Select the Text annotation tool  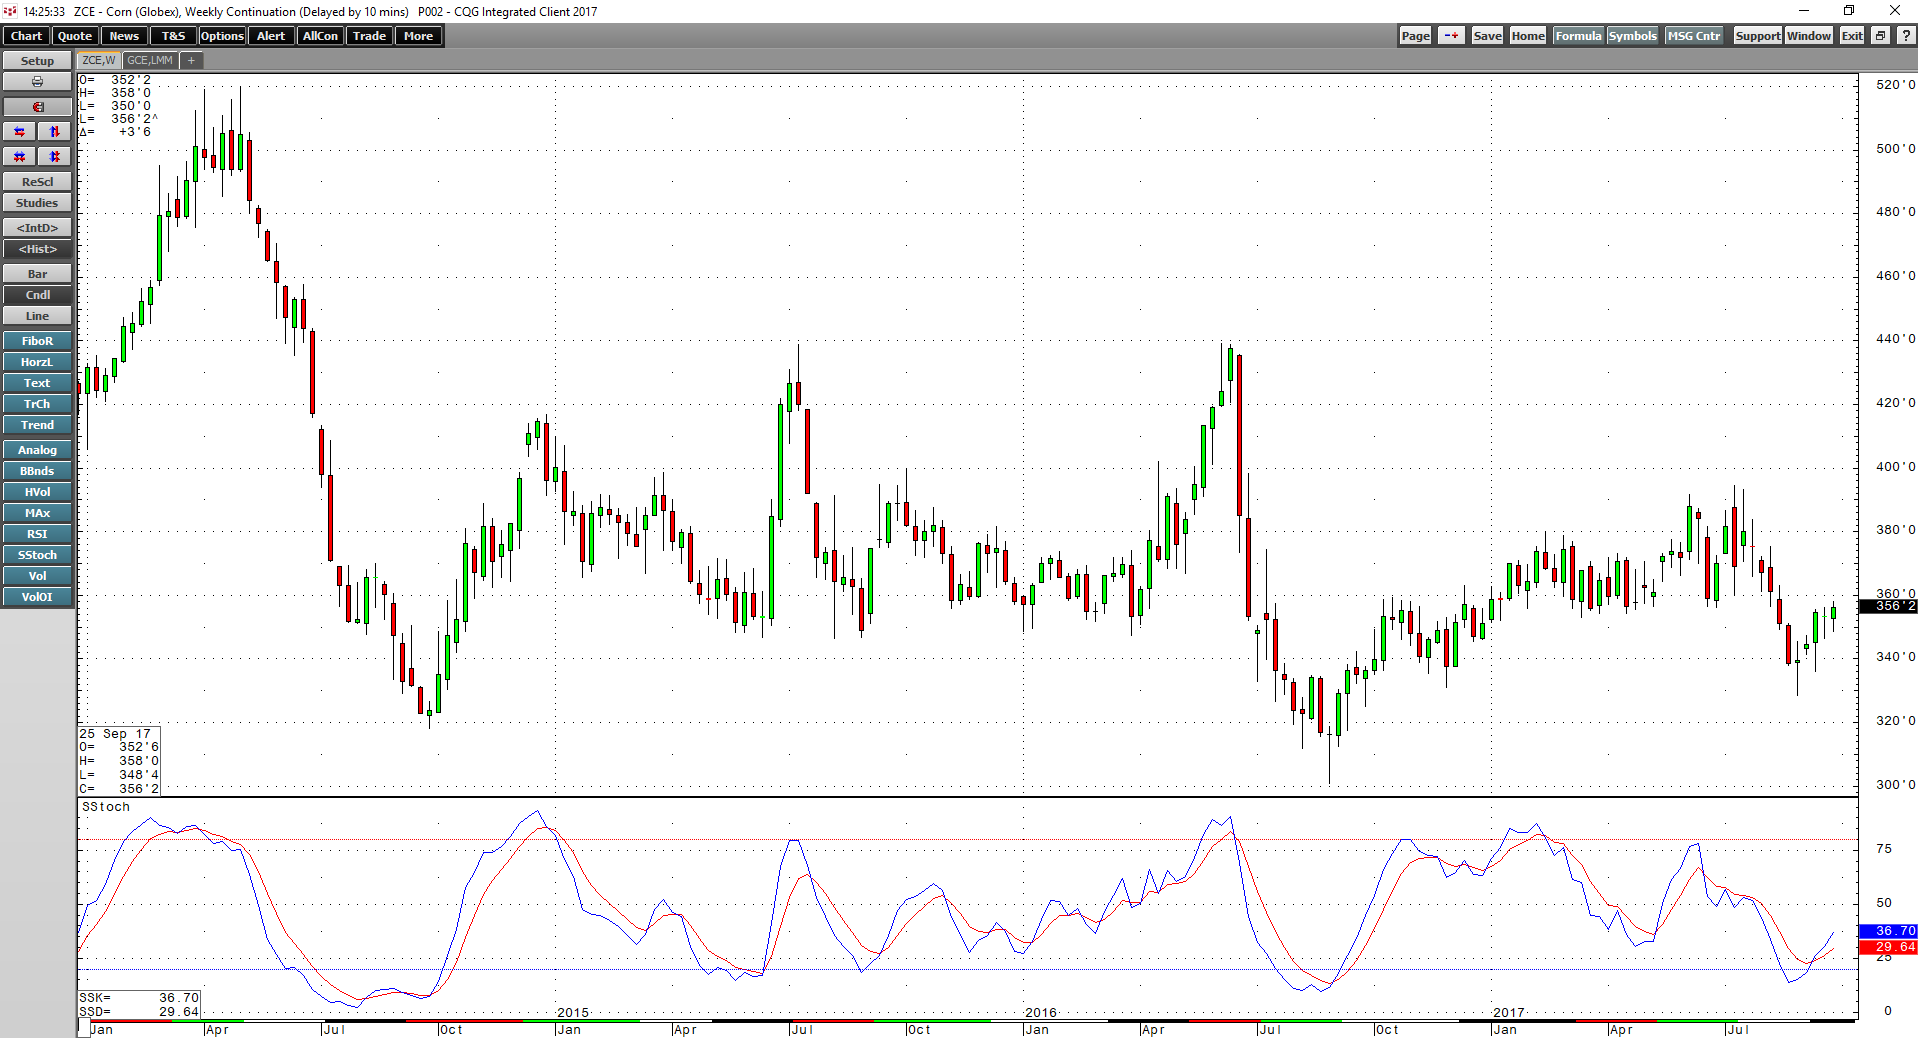coord(37,383)
